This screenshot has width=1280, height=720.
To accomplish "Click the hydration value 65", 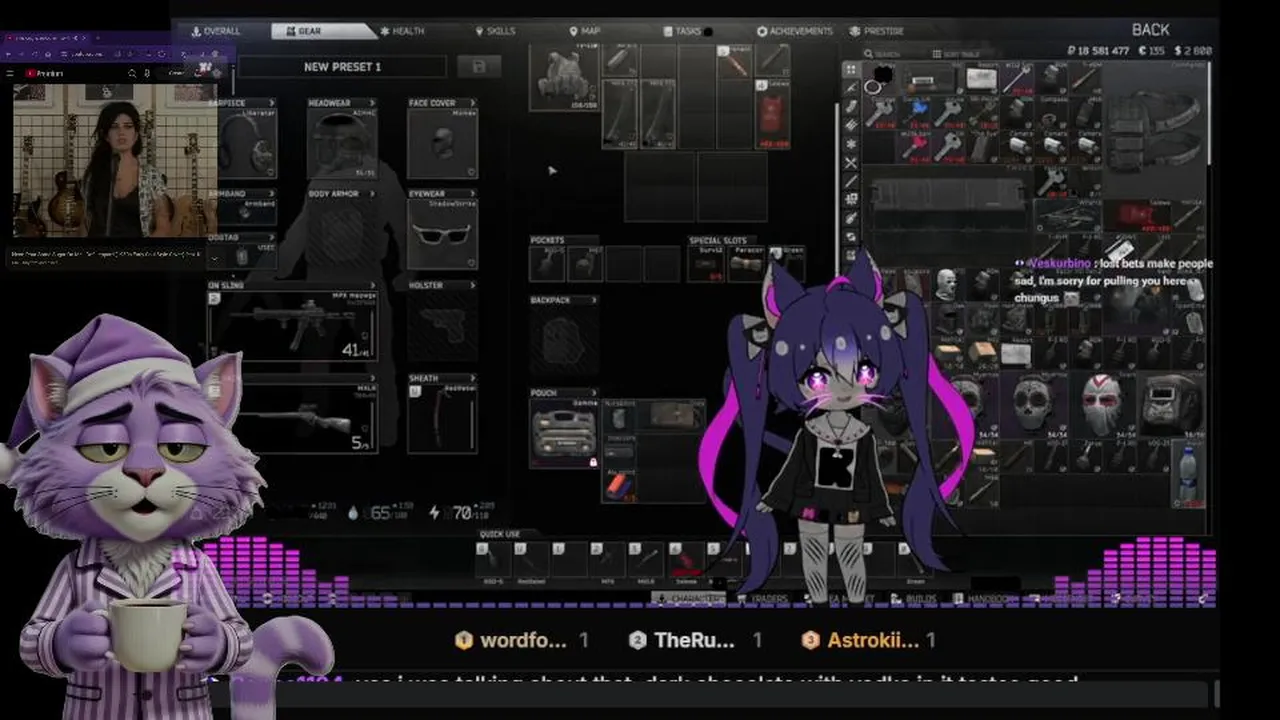I will click(380, 513).
